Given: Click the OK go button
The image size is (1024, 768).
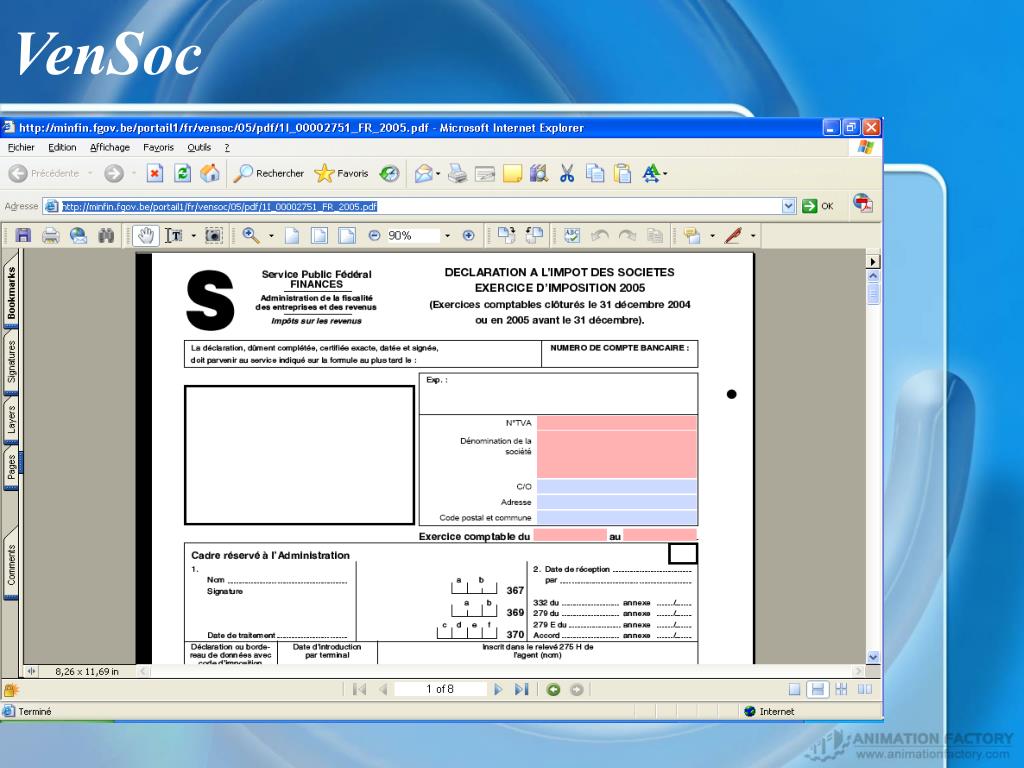Looking at the screenshot, I should coord(818,206).
